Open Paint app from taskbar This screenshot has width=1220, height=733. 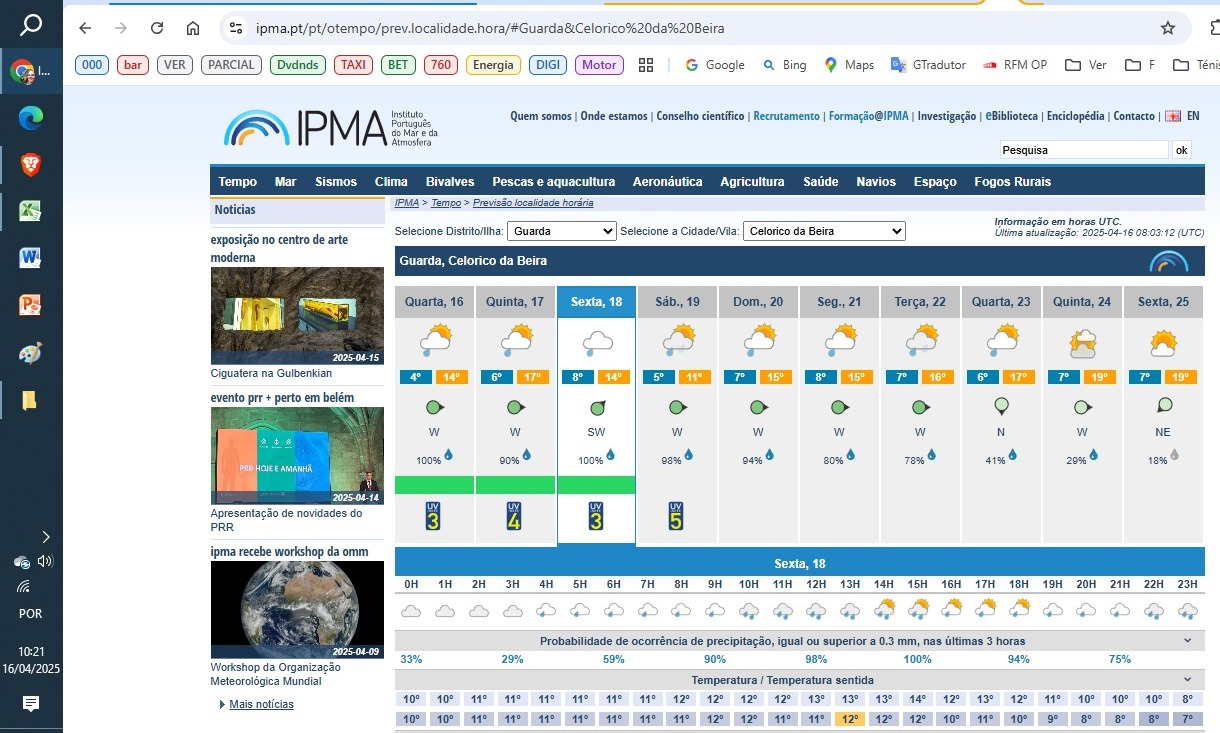point(30,353)
